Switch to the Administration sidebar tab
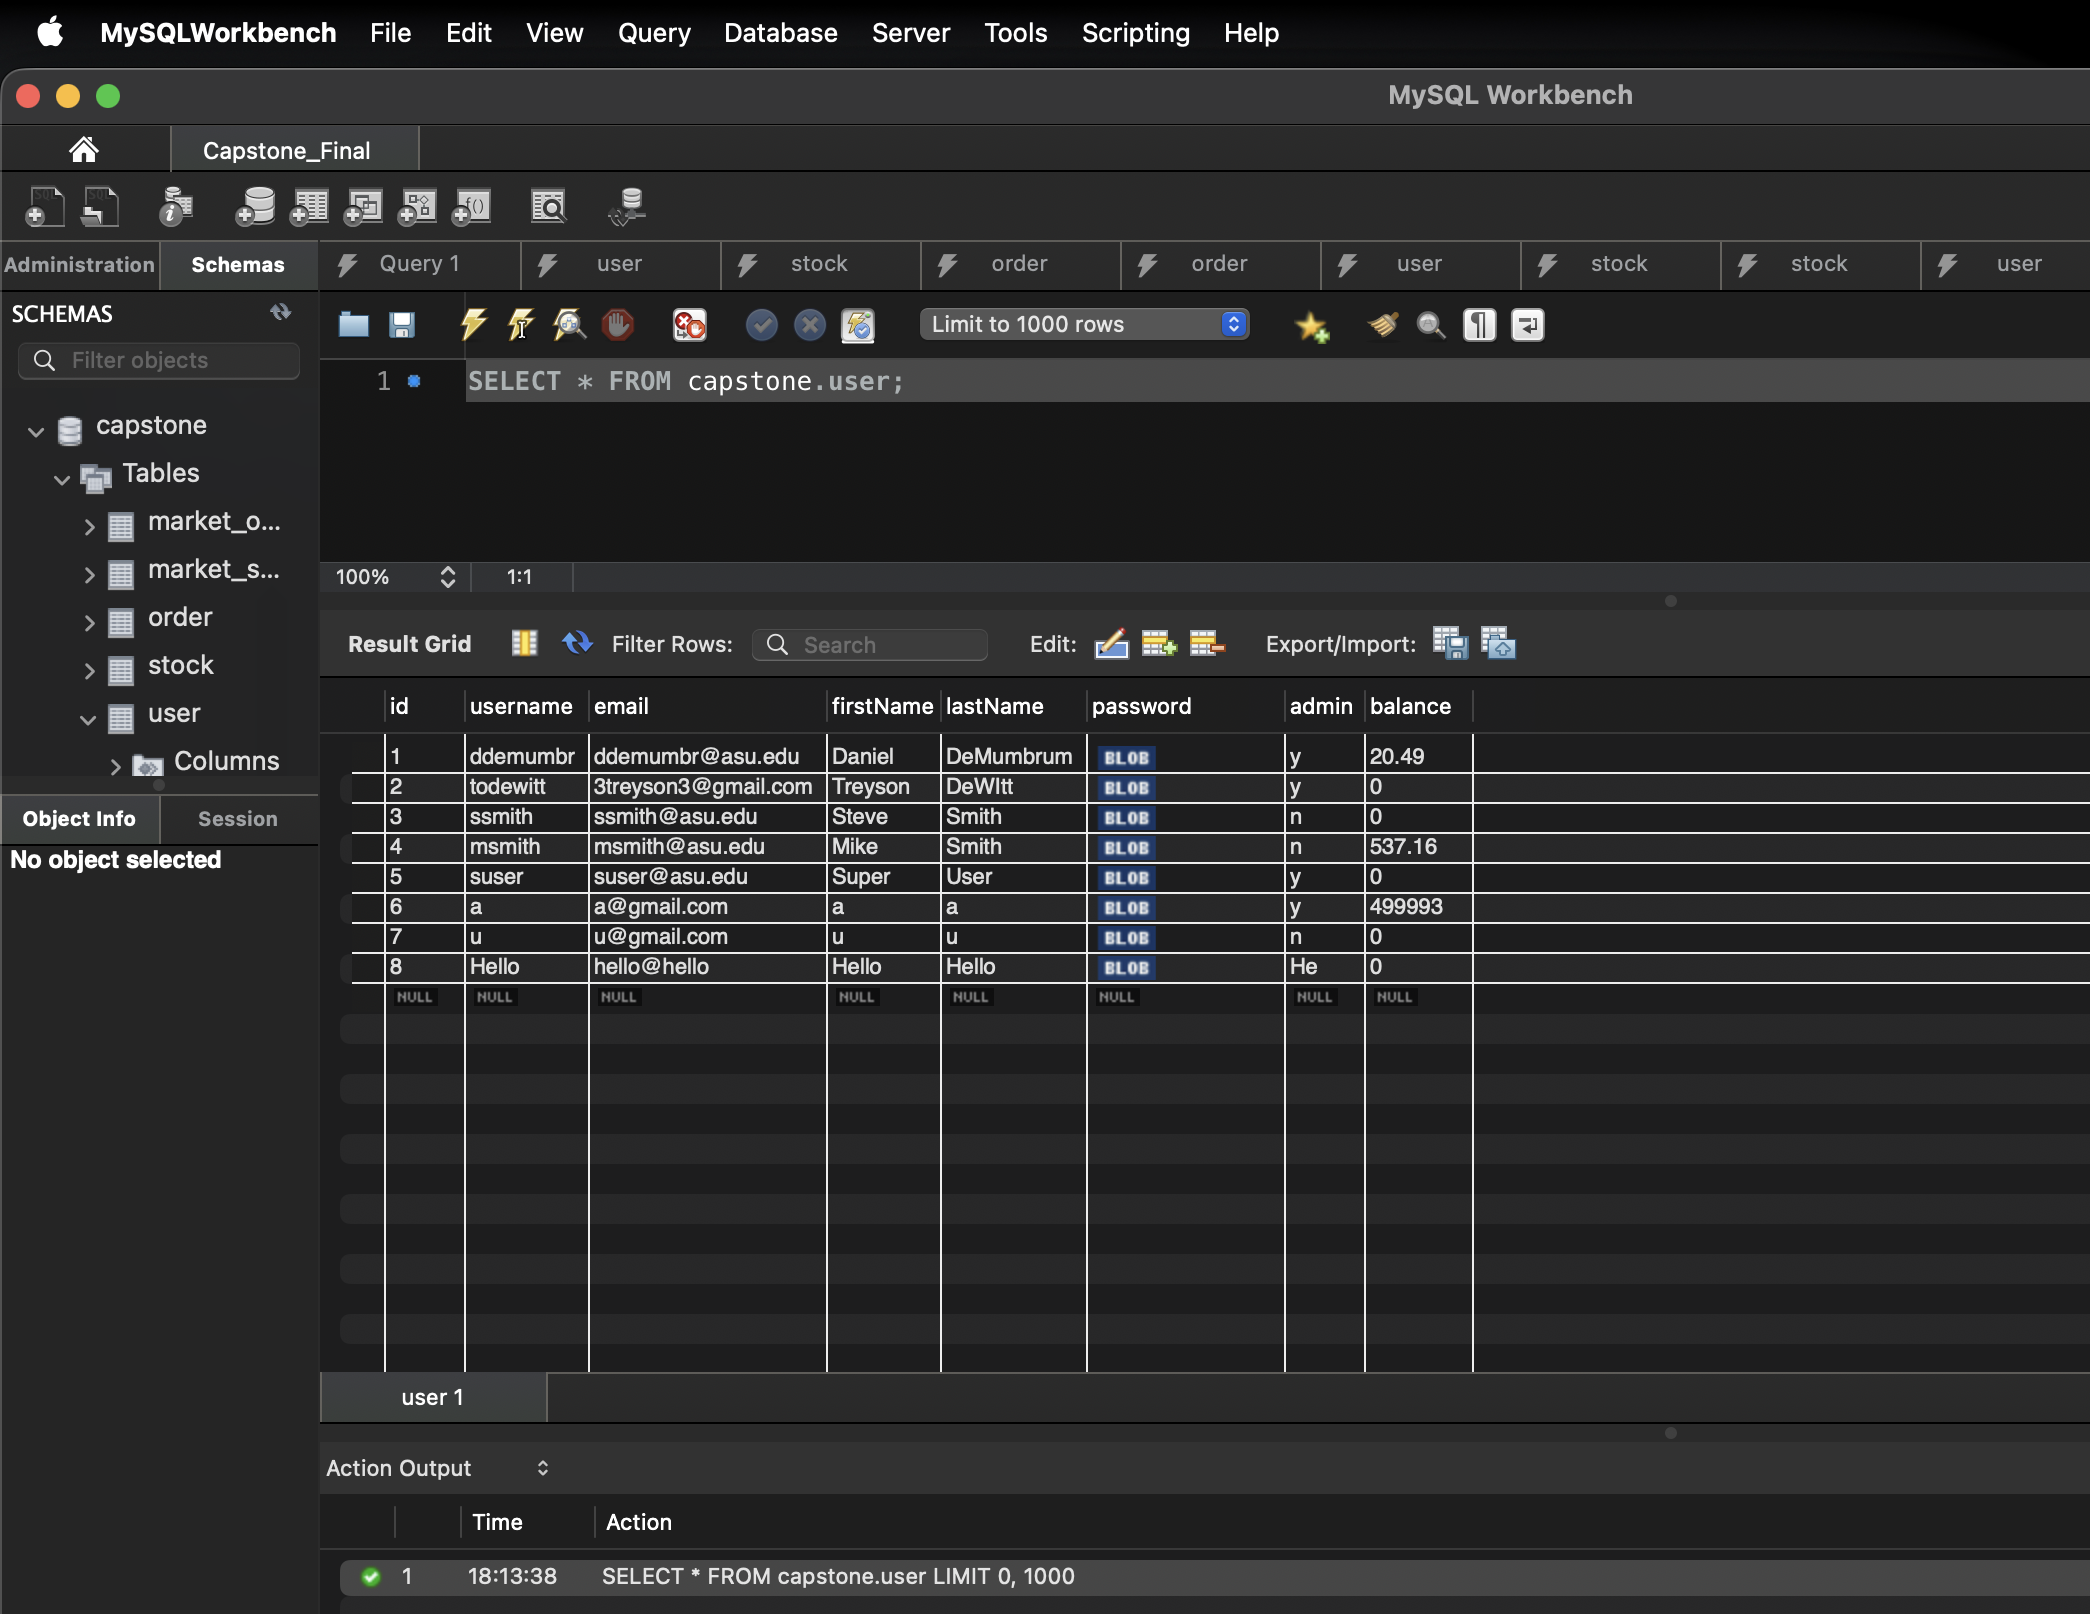 [x=78, y=264]
